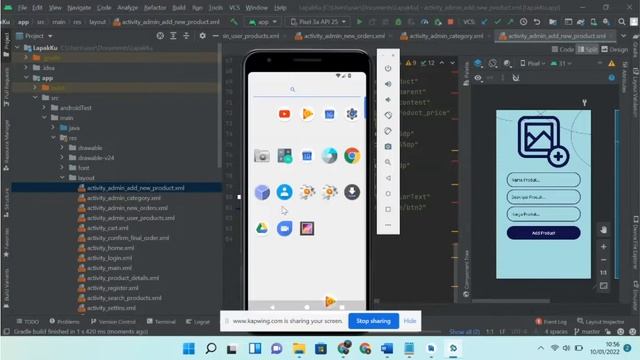The height and width of the screenshot is (360, 640).
Task: Toggle the design surface layers selector
Action: click(x=478, y=63)
